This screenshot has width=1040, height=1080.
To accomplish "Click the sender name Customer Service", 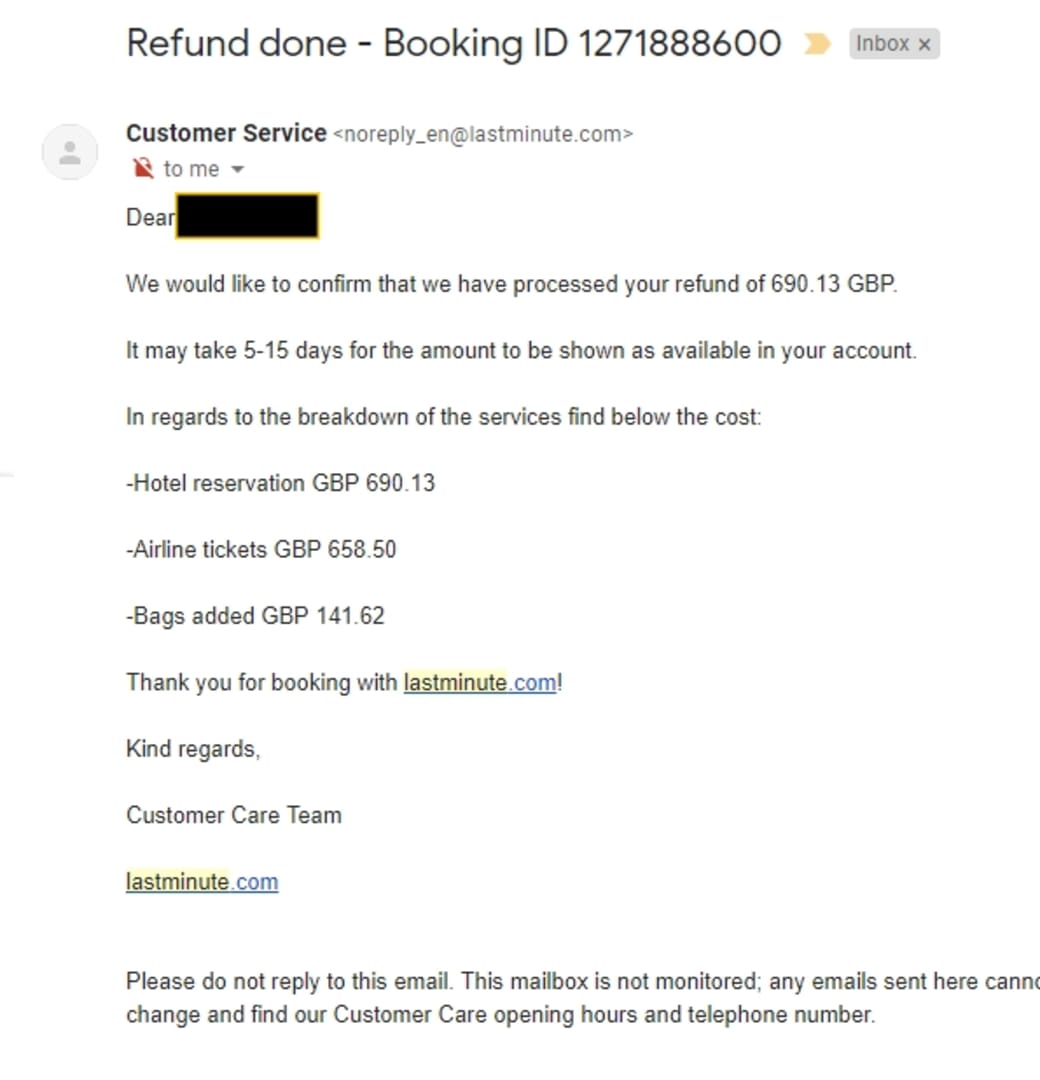I will [226, 133].
